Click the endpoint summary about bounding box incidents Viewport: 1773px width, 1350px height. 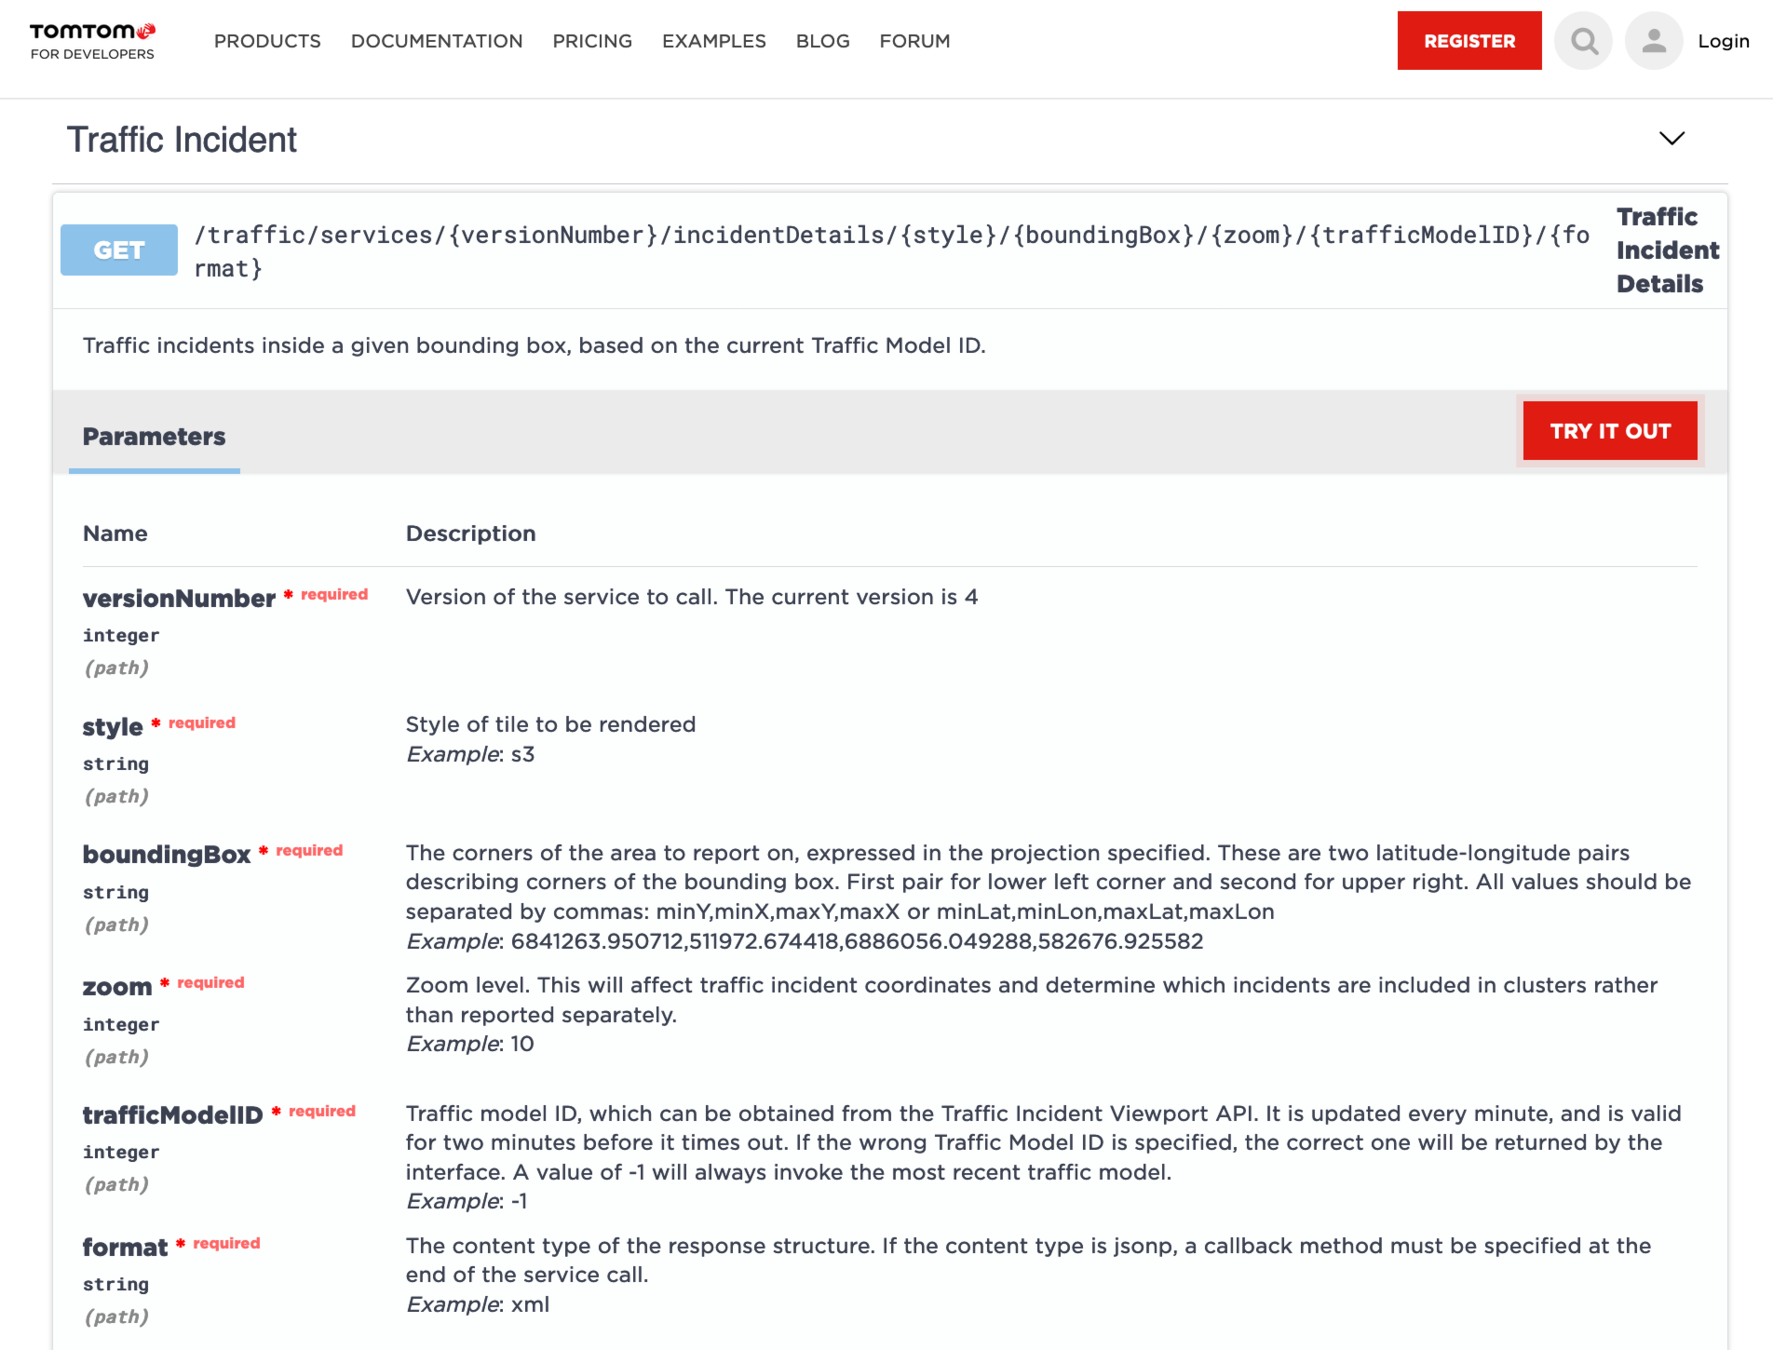(534, 346)
